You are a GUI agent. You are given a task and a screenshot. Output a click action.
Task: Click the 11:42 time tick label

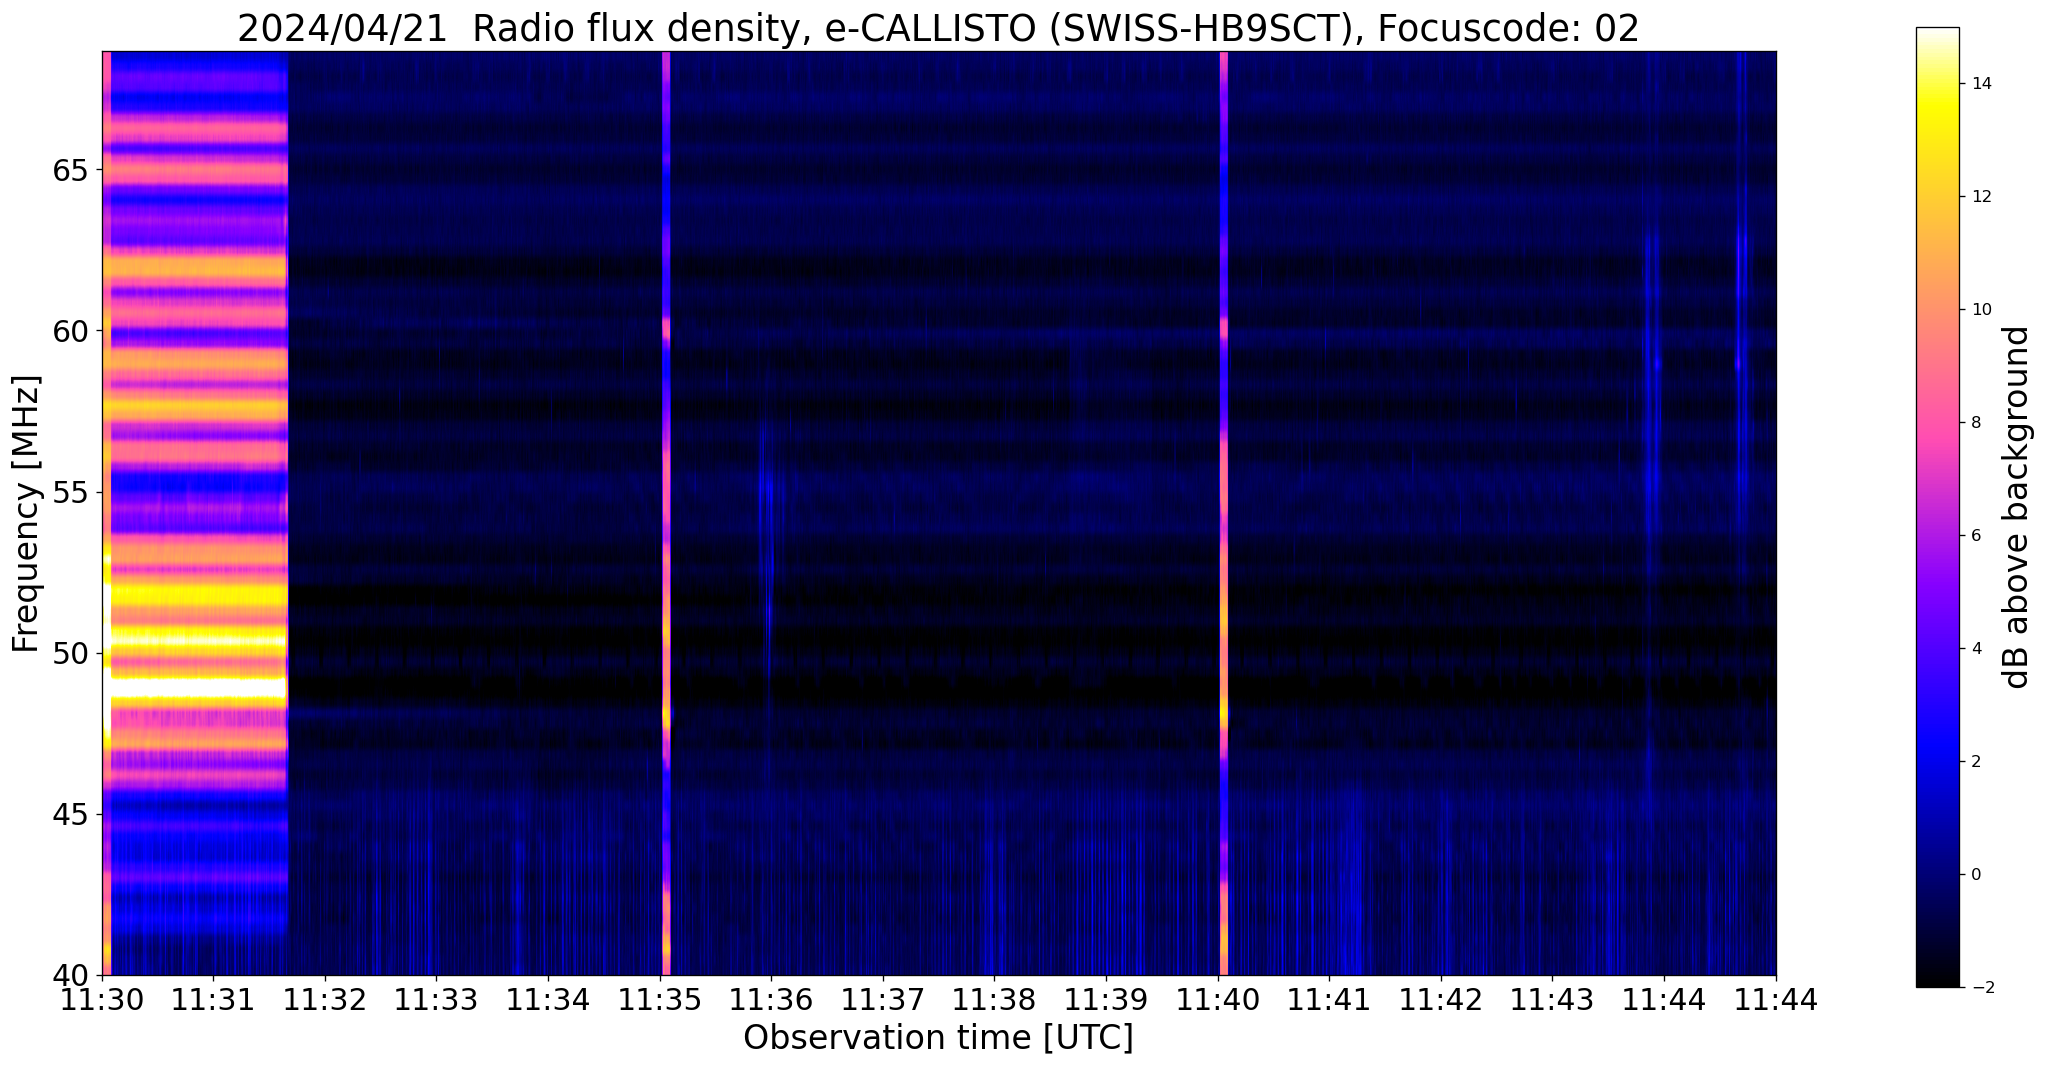point(1441,999)
